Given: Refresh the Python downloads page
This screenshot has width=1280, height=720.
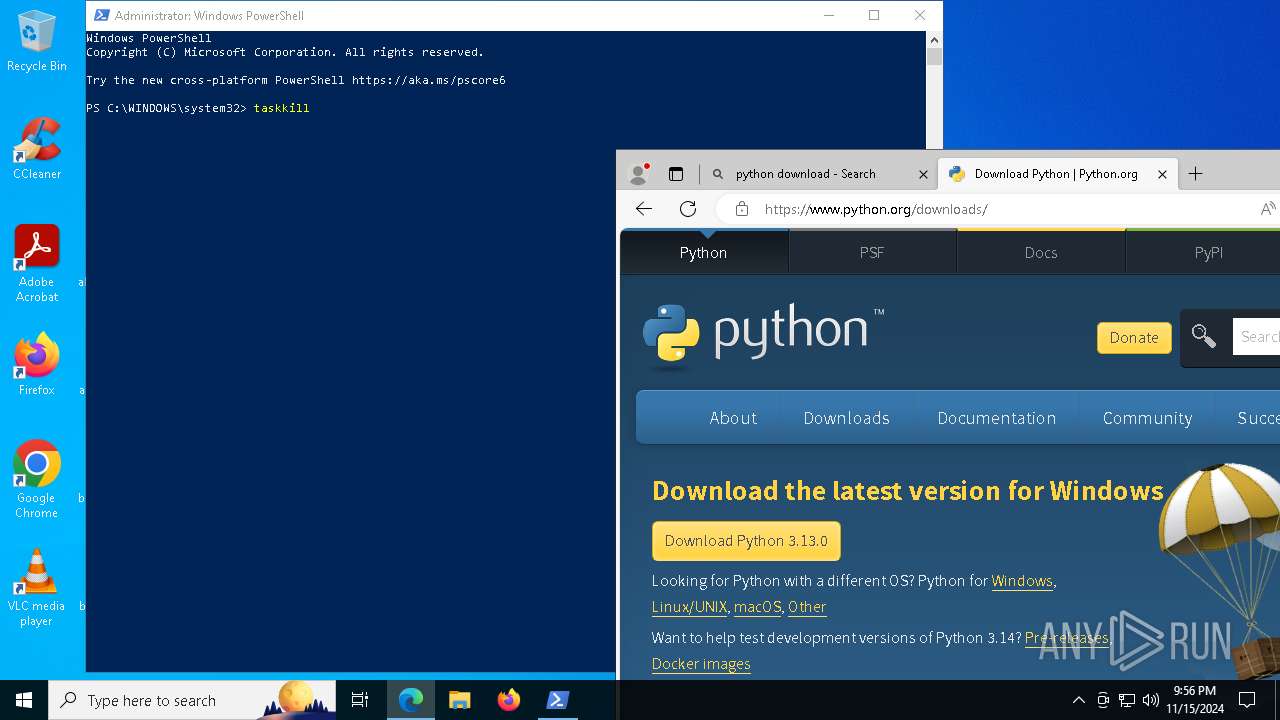Looking at the screenshot, I should (x=688, y=209).
